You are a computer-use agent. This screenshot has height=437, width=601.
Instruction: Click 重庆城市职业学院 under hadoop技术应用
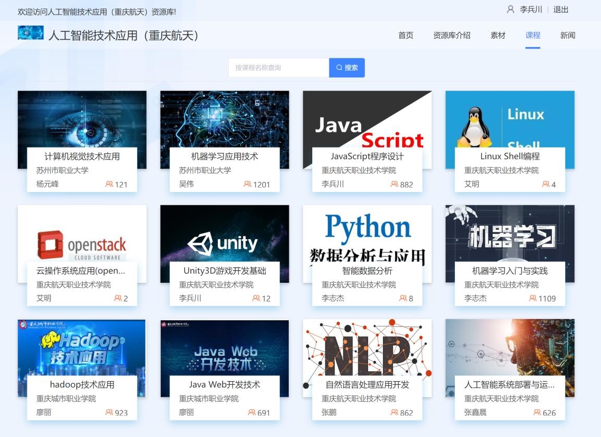click(66, 399)
